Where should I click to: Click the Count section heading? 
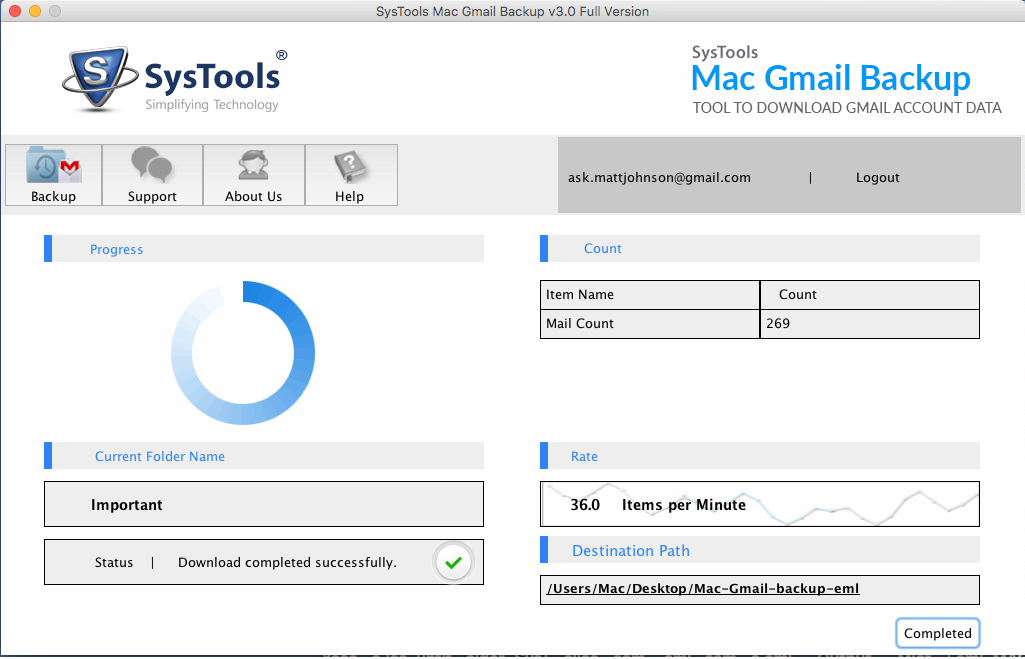pos(603,248)
